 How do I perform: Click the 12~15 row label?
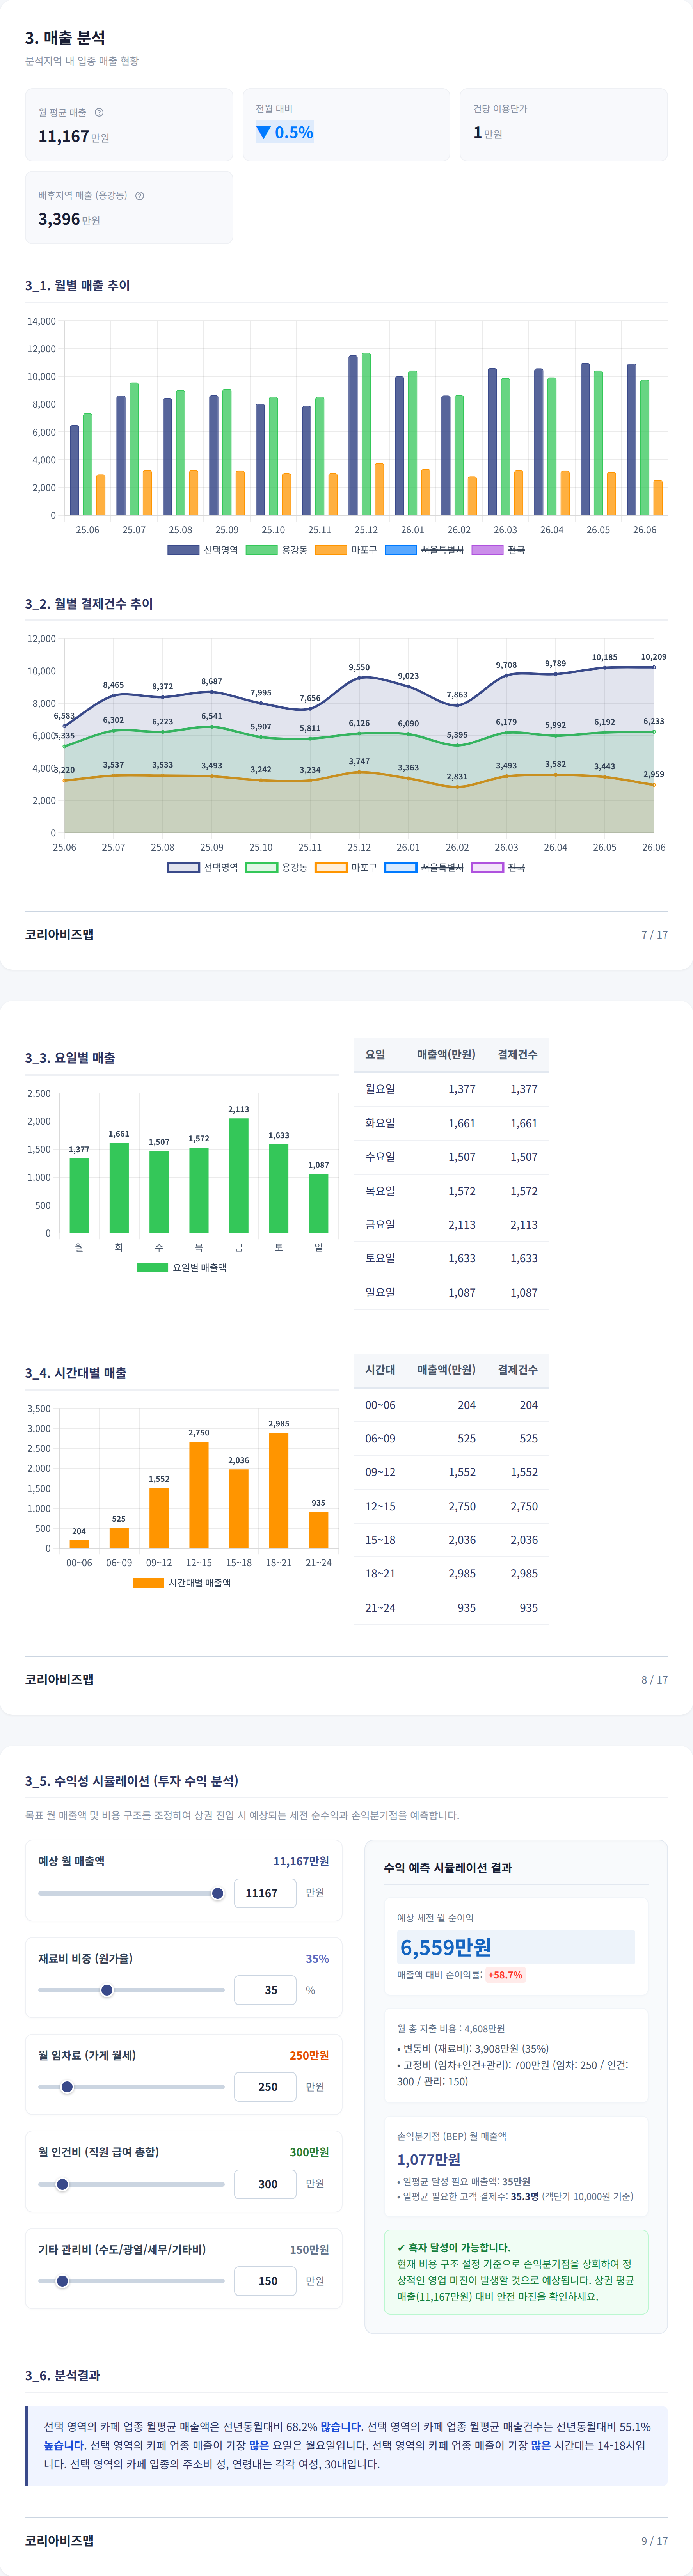coord(380,1506)
